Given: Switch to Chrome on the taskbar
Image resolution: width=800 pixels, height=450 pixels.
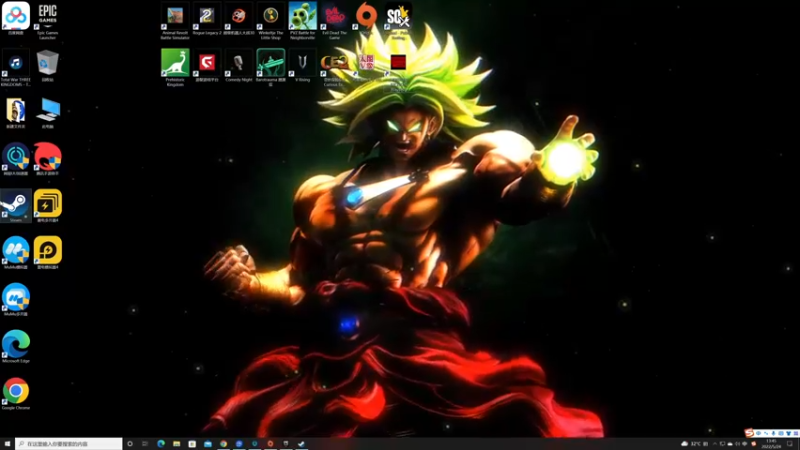Looking at the screenshot, I should click(223, 444).
